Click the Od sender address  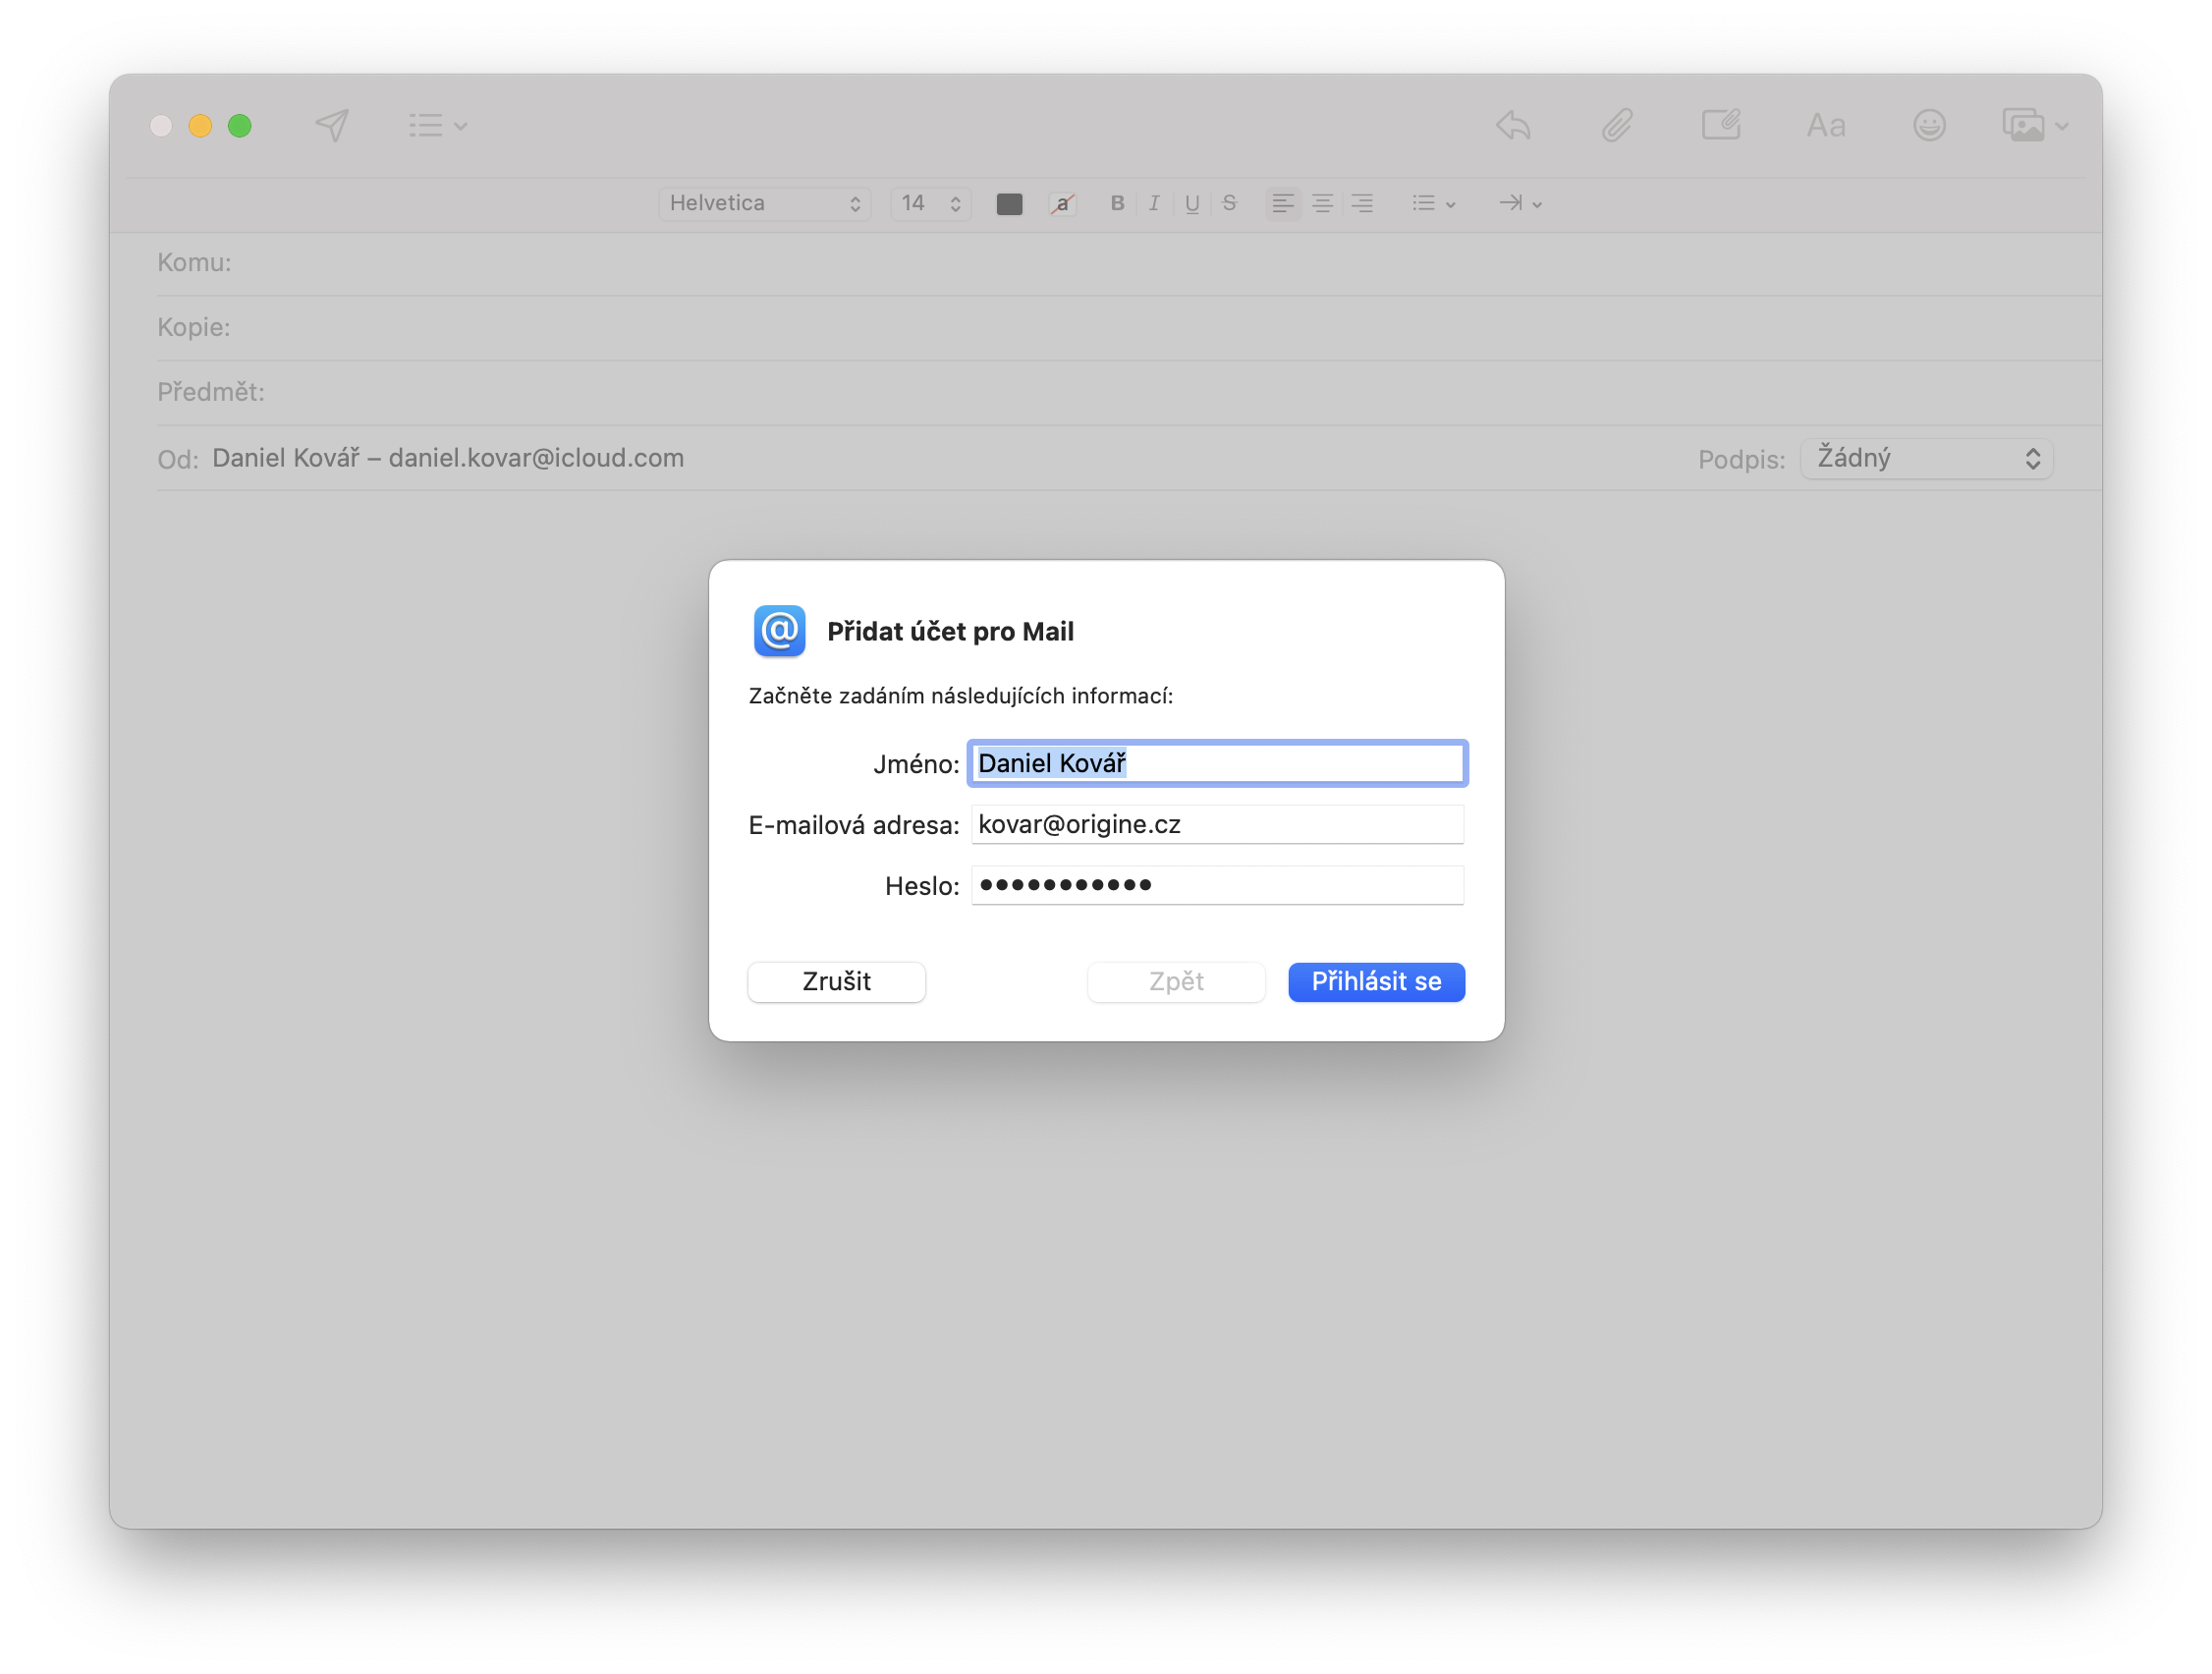coord(448,458)
